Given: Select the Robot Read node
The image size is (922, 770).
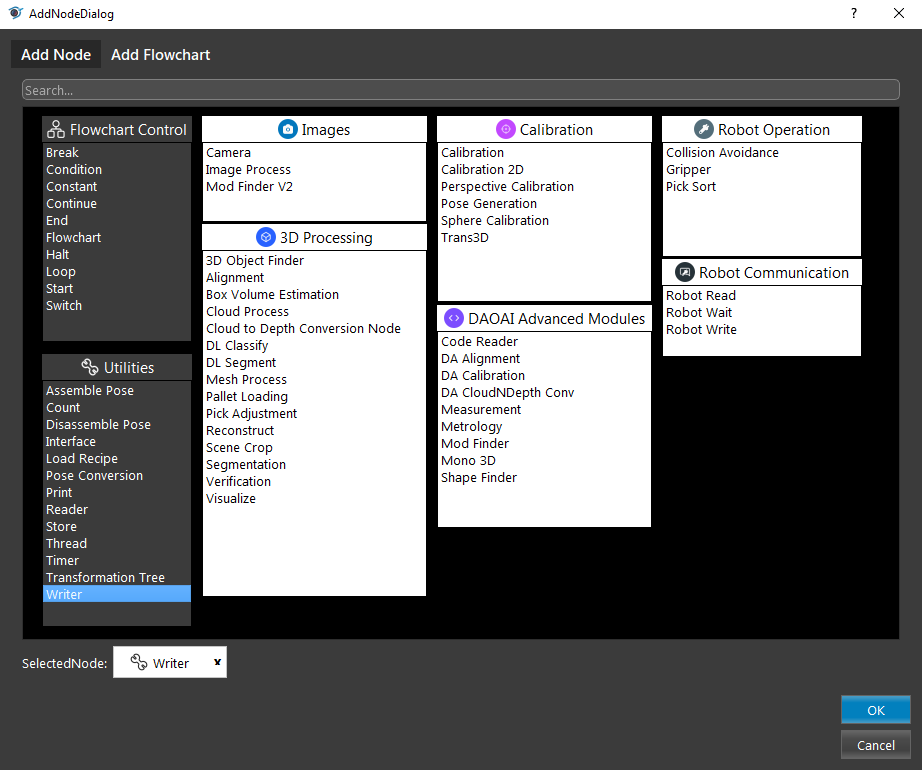Looking at the screenshot, I should [x=701, y=296].
